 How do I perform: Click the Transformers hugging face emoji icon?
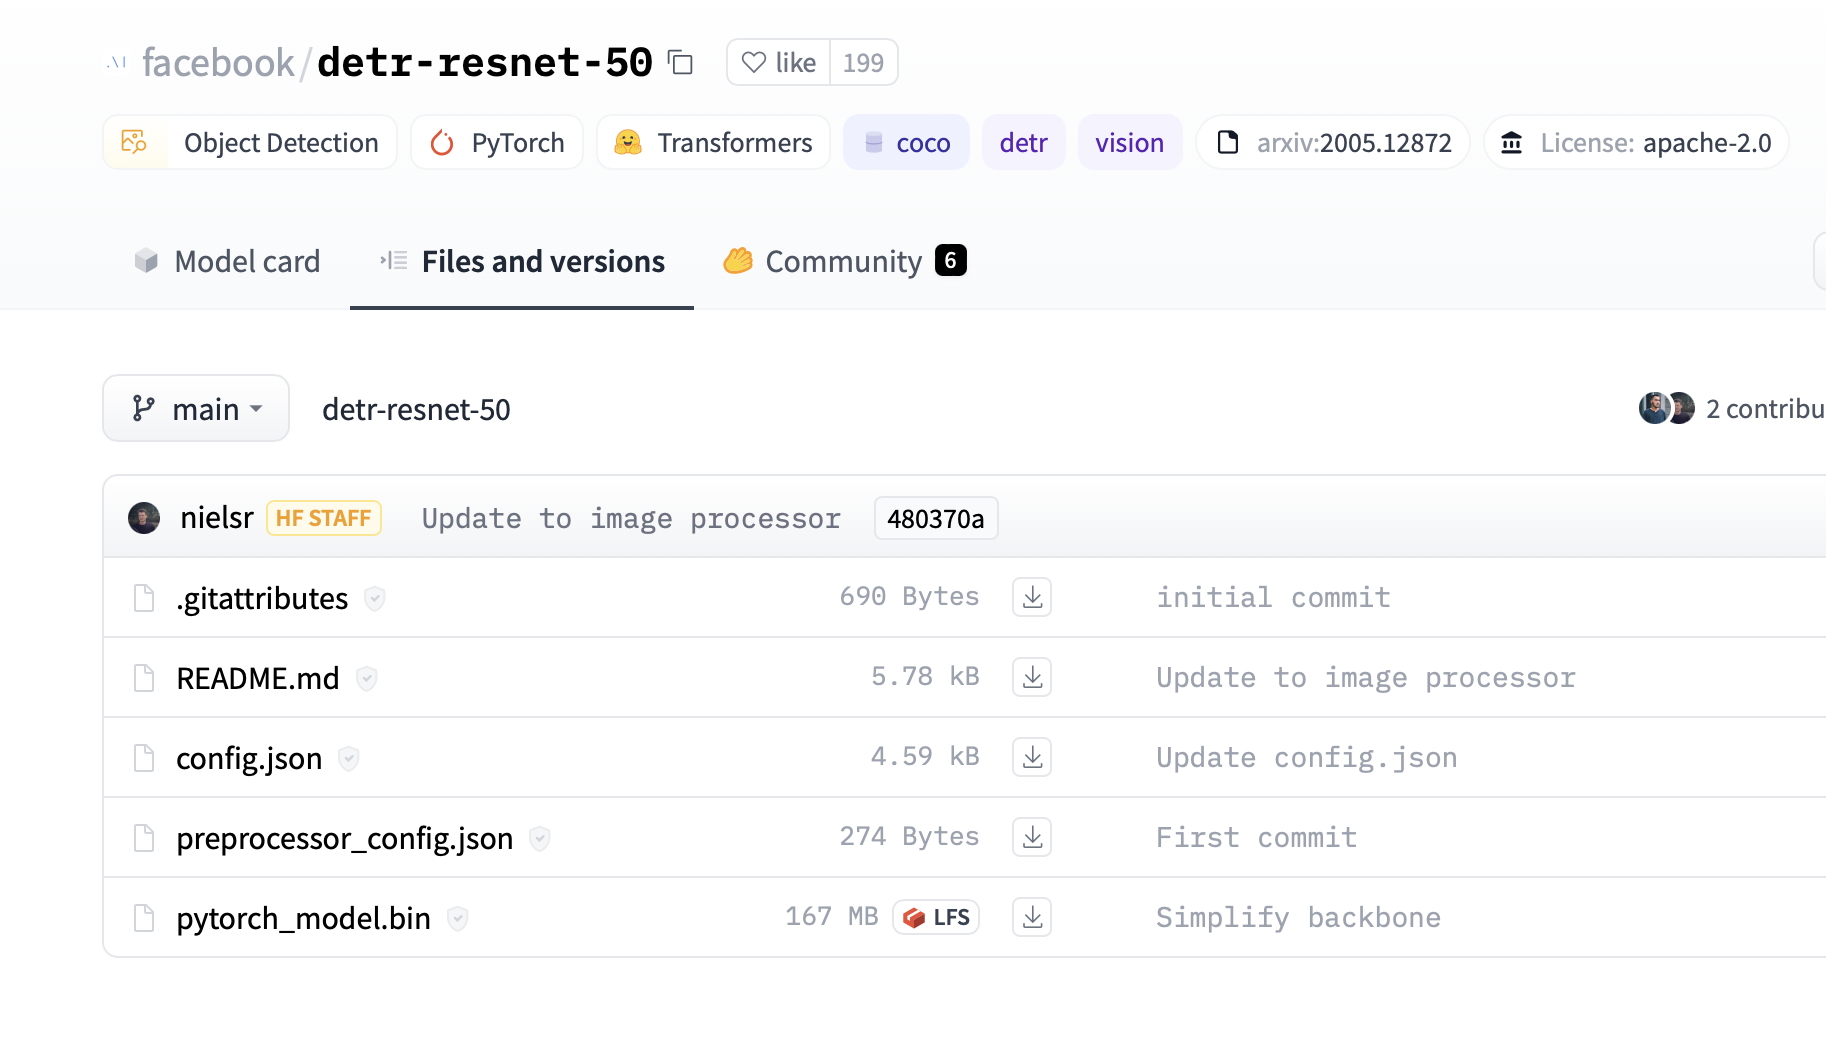(x=628, y=142)
